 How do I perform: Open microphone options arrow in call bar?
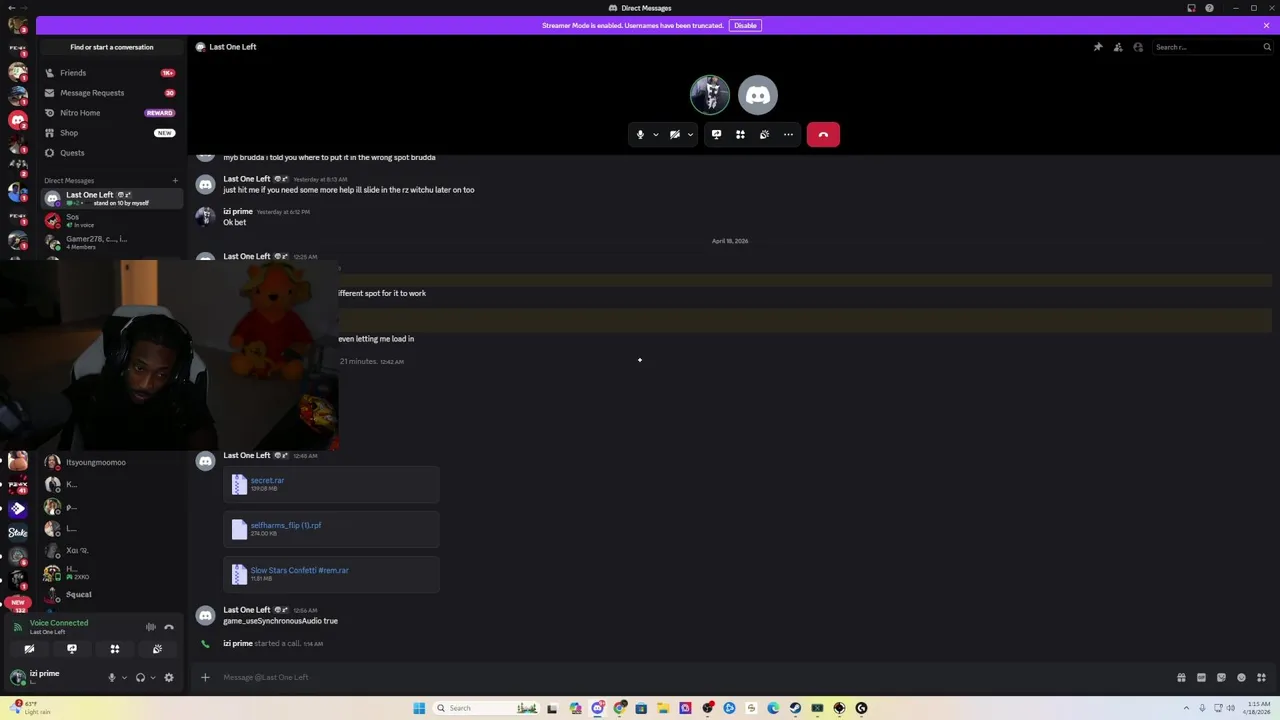(x=656, y=134)
